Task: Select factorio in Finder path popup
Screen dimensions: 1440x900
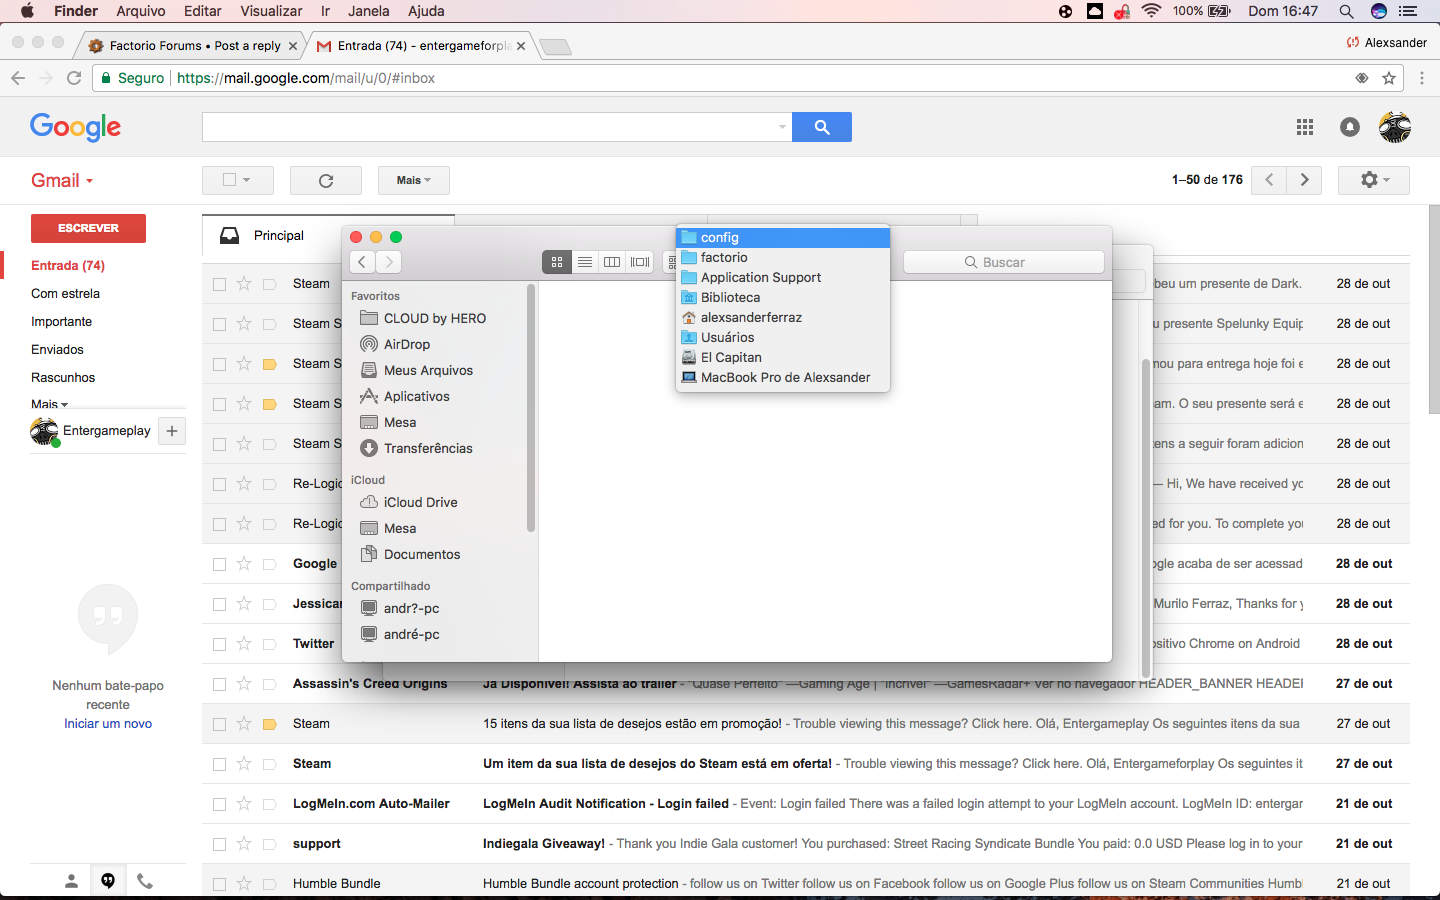Action: click(x=783, y=257)
